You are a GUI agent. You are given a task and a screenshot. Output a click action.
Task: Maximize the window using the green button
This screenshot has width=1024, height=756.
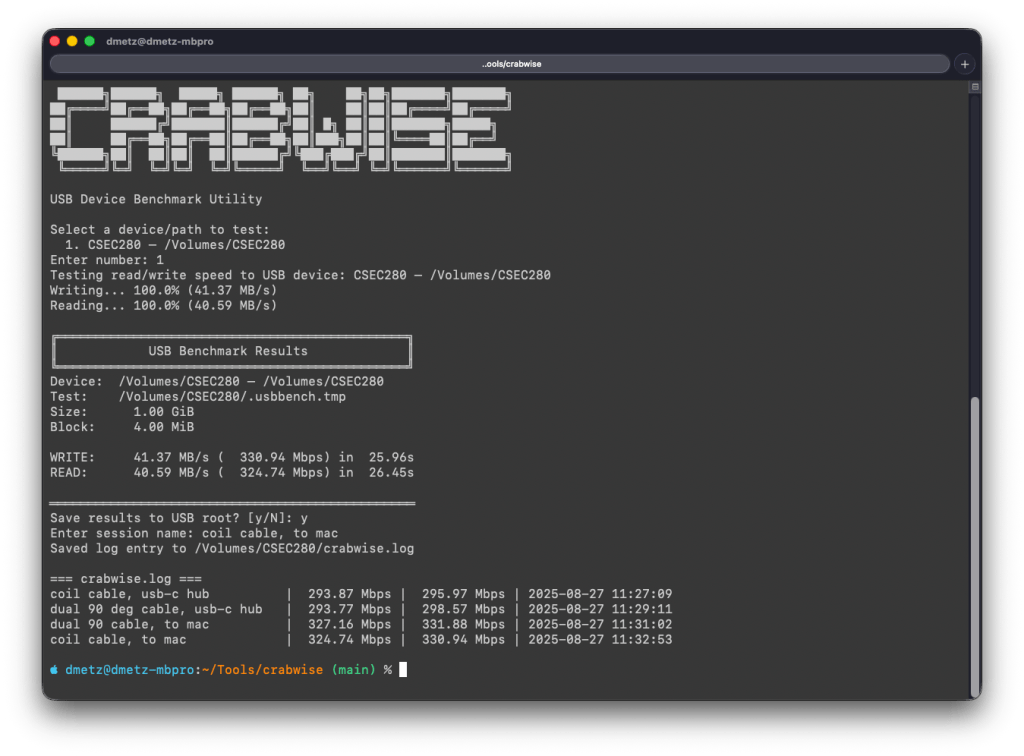89,41
